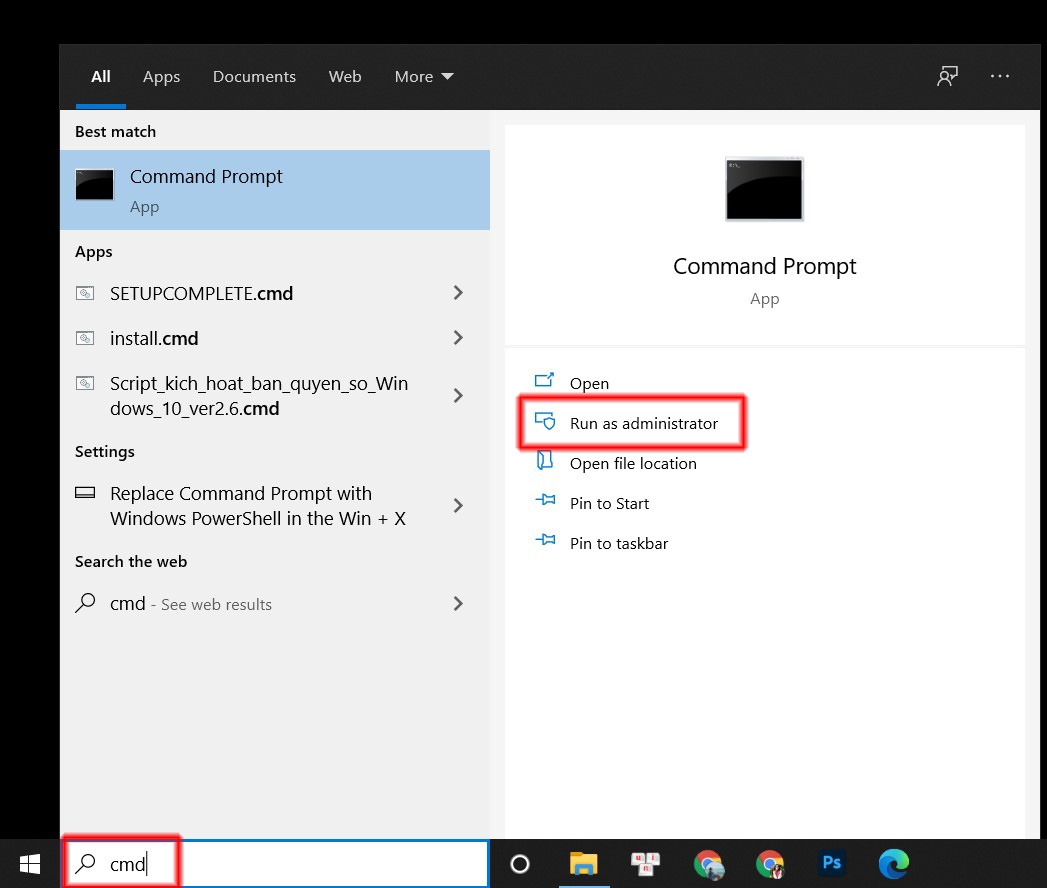Switch to the Apps tab

tap(162, 77)
